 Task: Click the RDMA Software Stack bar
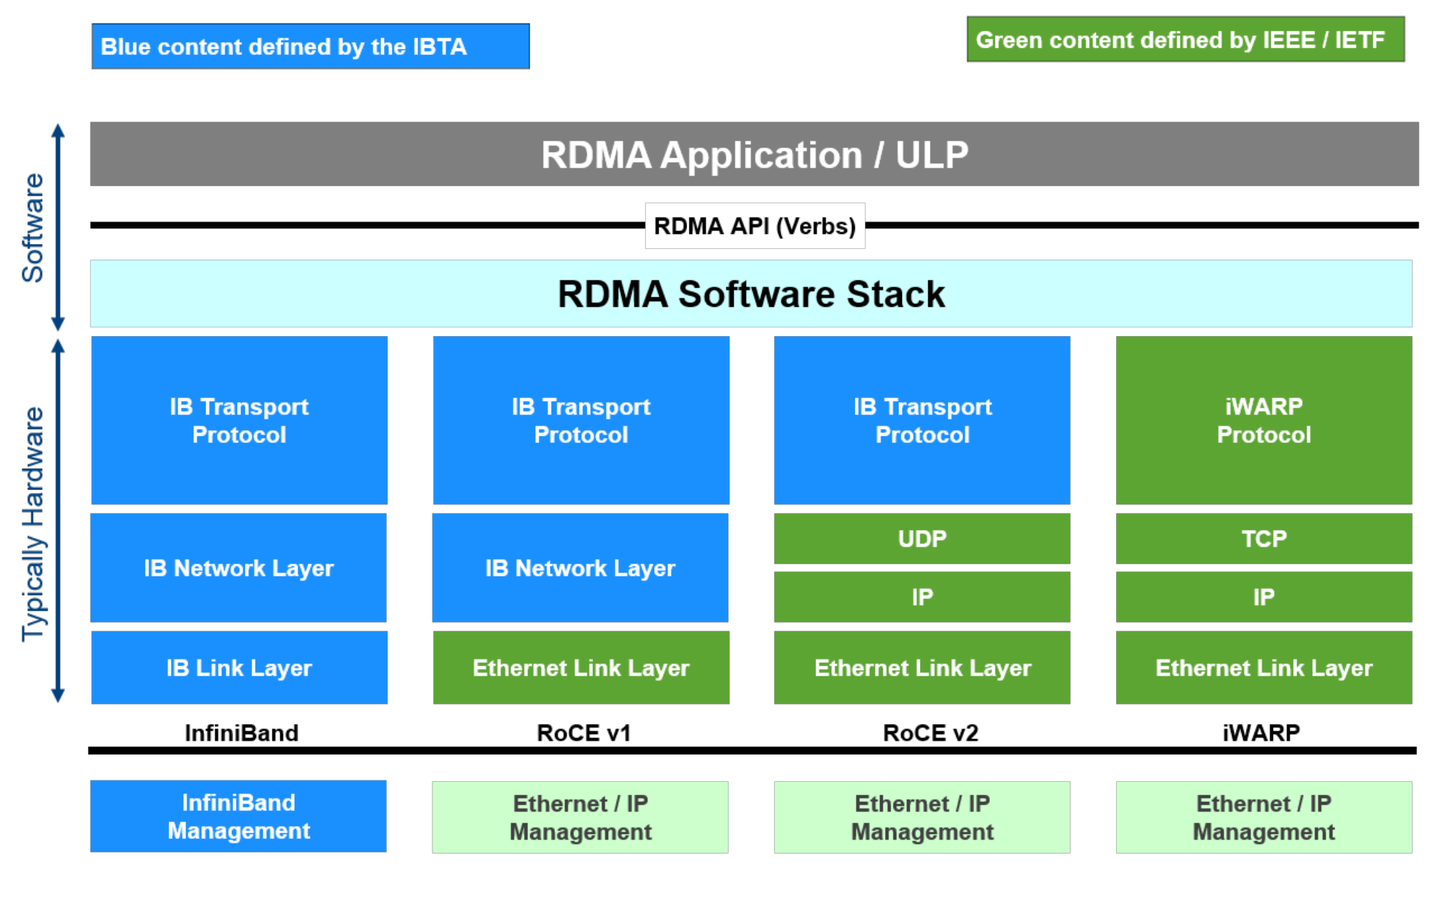click(755, 293)
